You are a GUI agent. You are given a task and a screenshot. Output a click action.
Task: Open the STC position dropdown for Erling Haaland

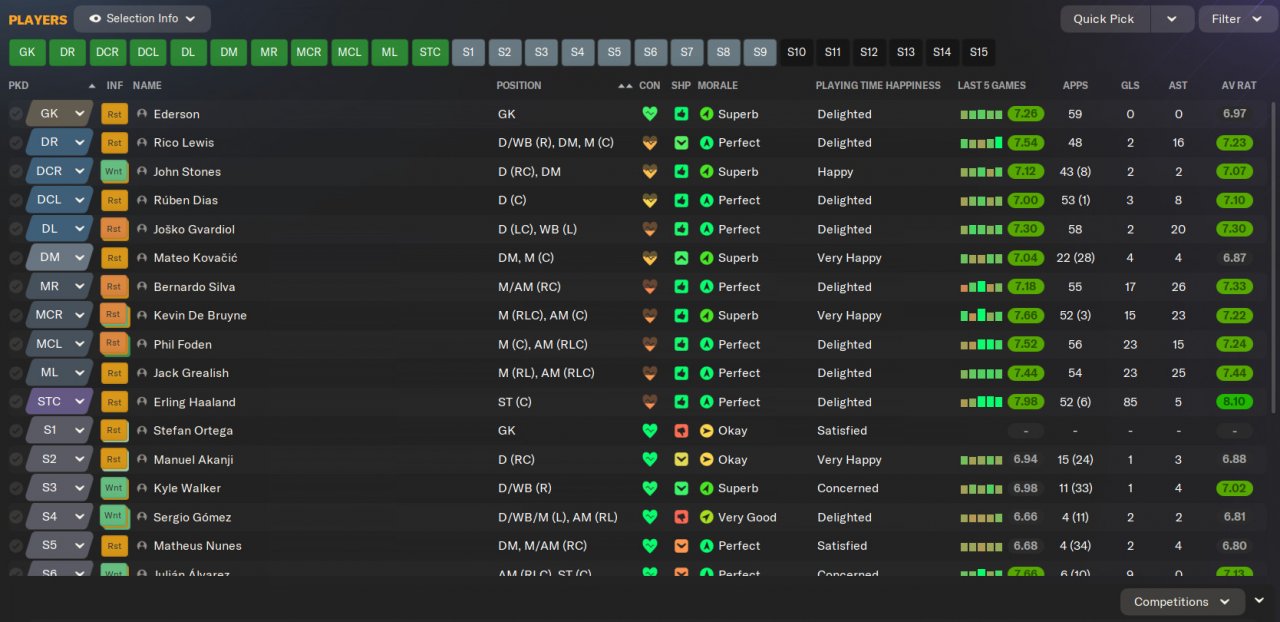60,402
